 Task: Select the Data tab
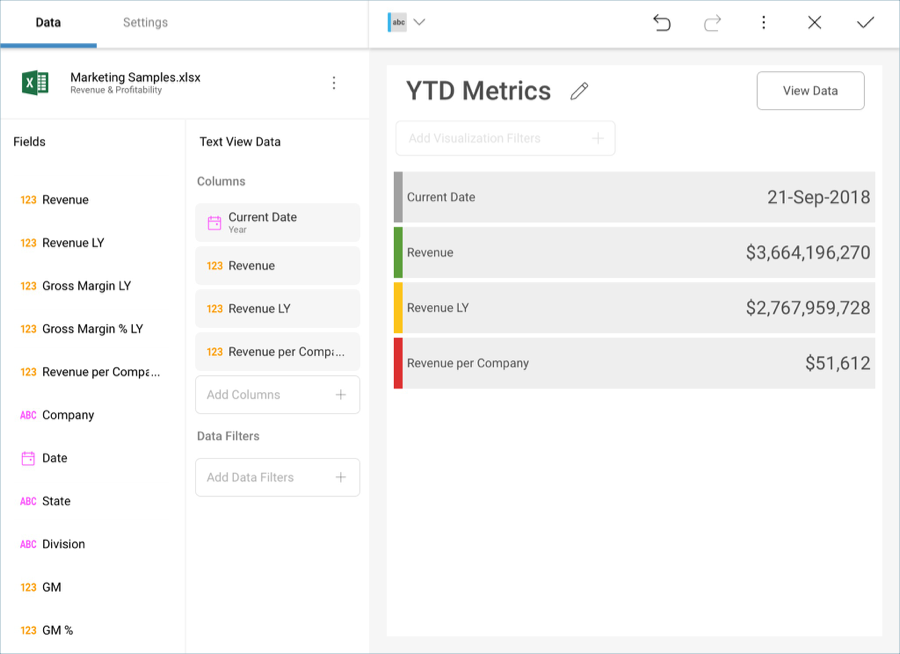tap(48, 22)
